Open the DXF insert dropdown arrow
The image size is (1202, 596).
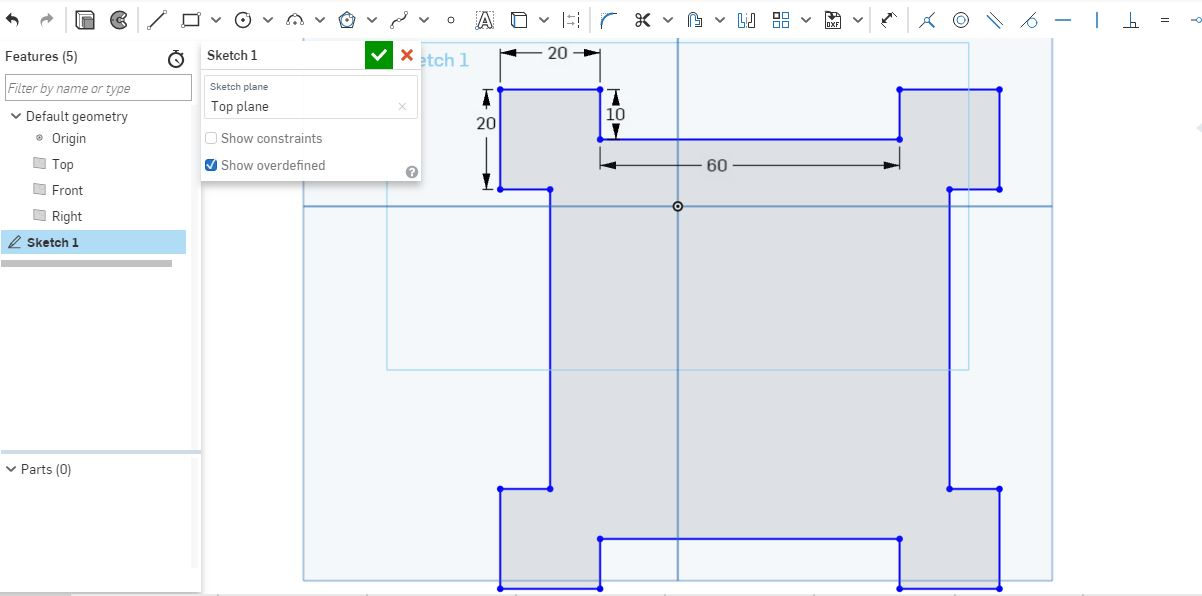(858, 20)
